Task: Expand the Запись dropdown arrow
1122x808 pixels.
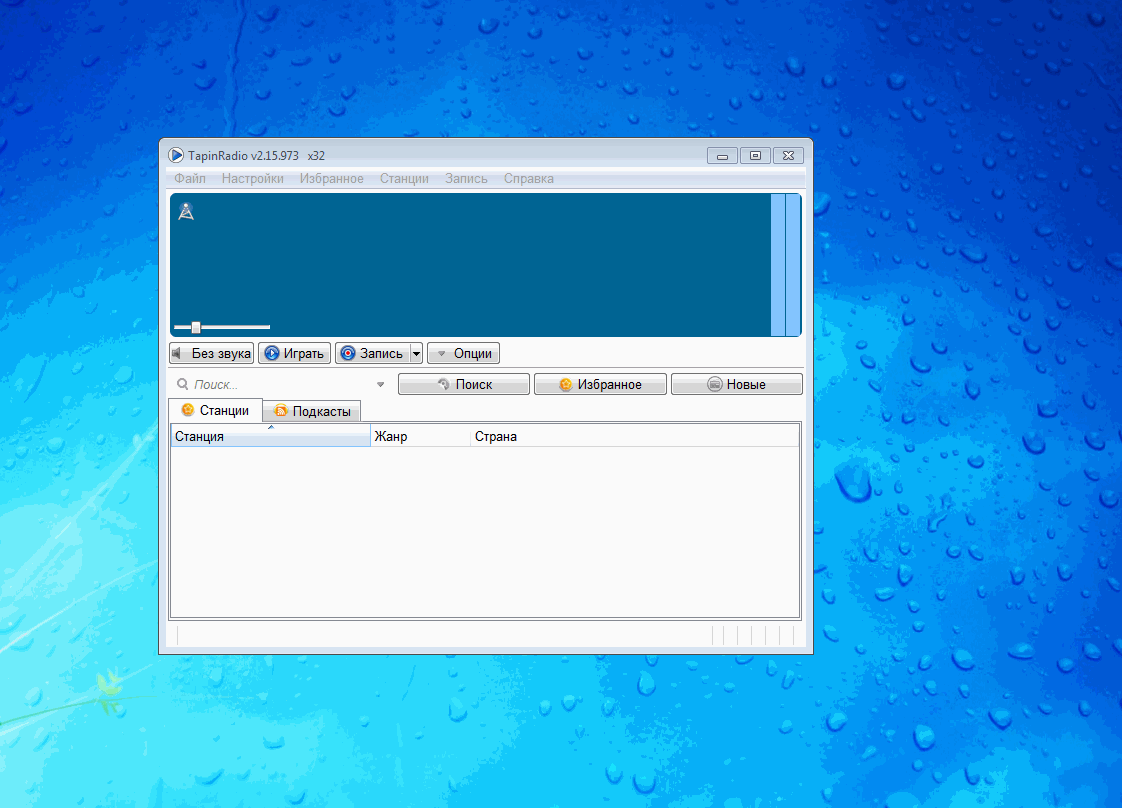Action: click(x=416, y=353)
